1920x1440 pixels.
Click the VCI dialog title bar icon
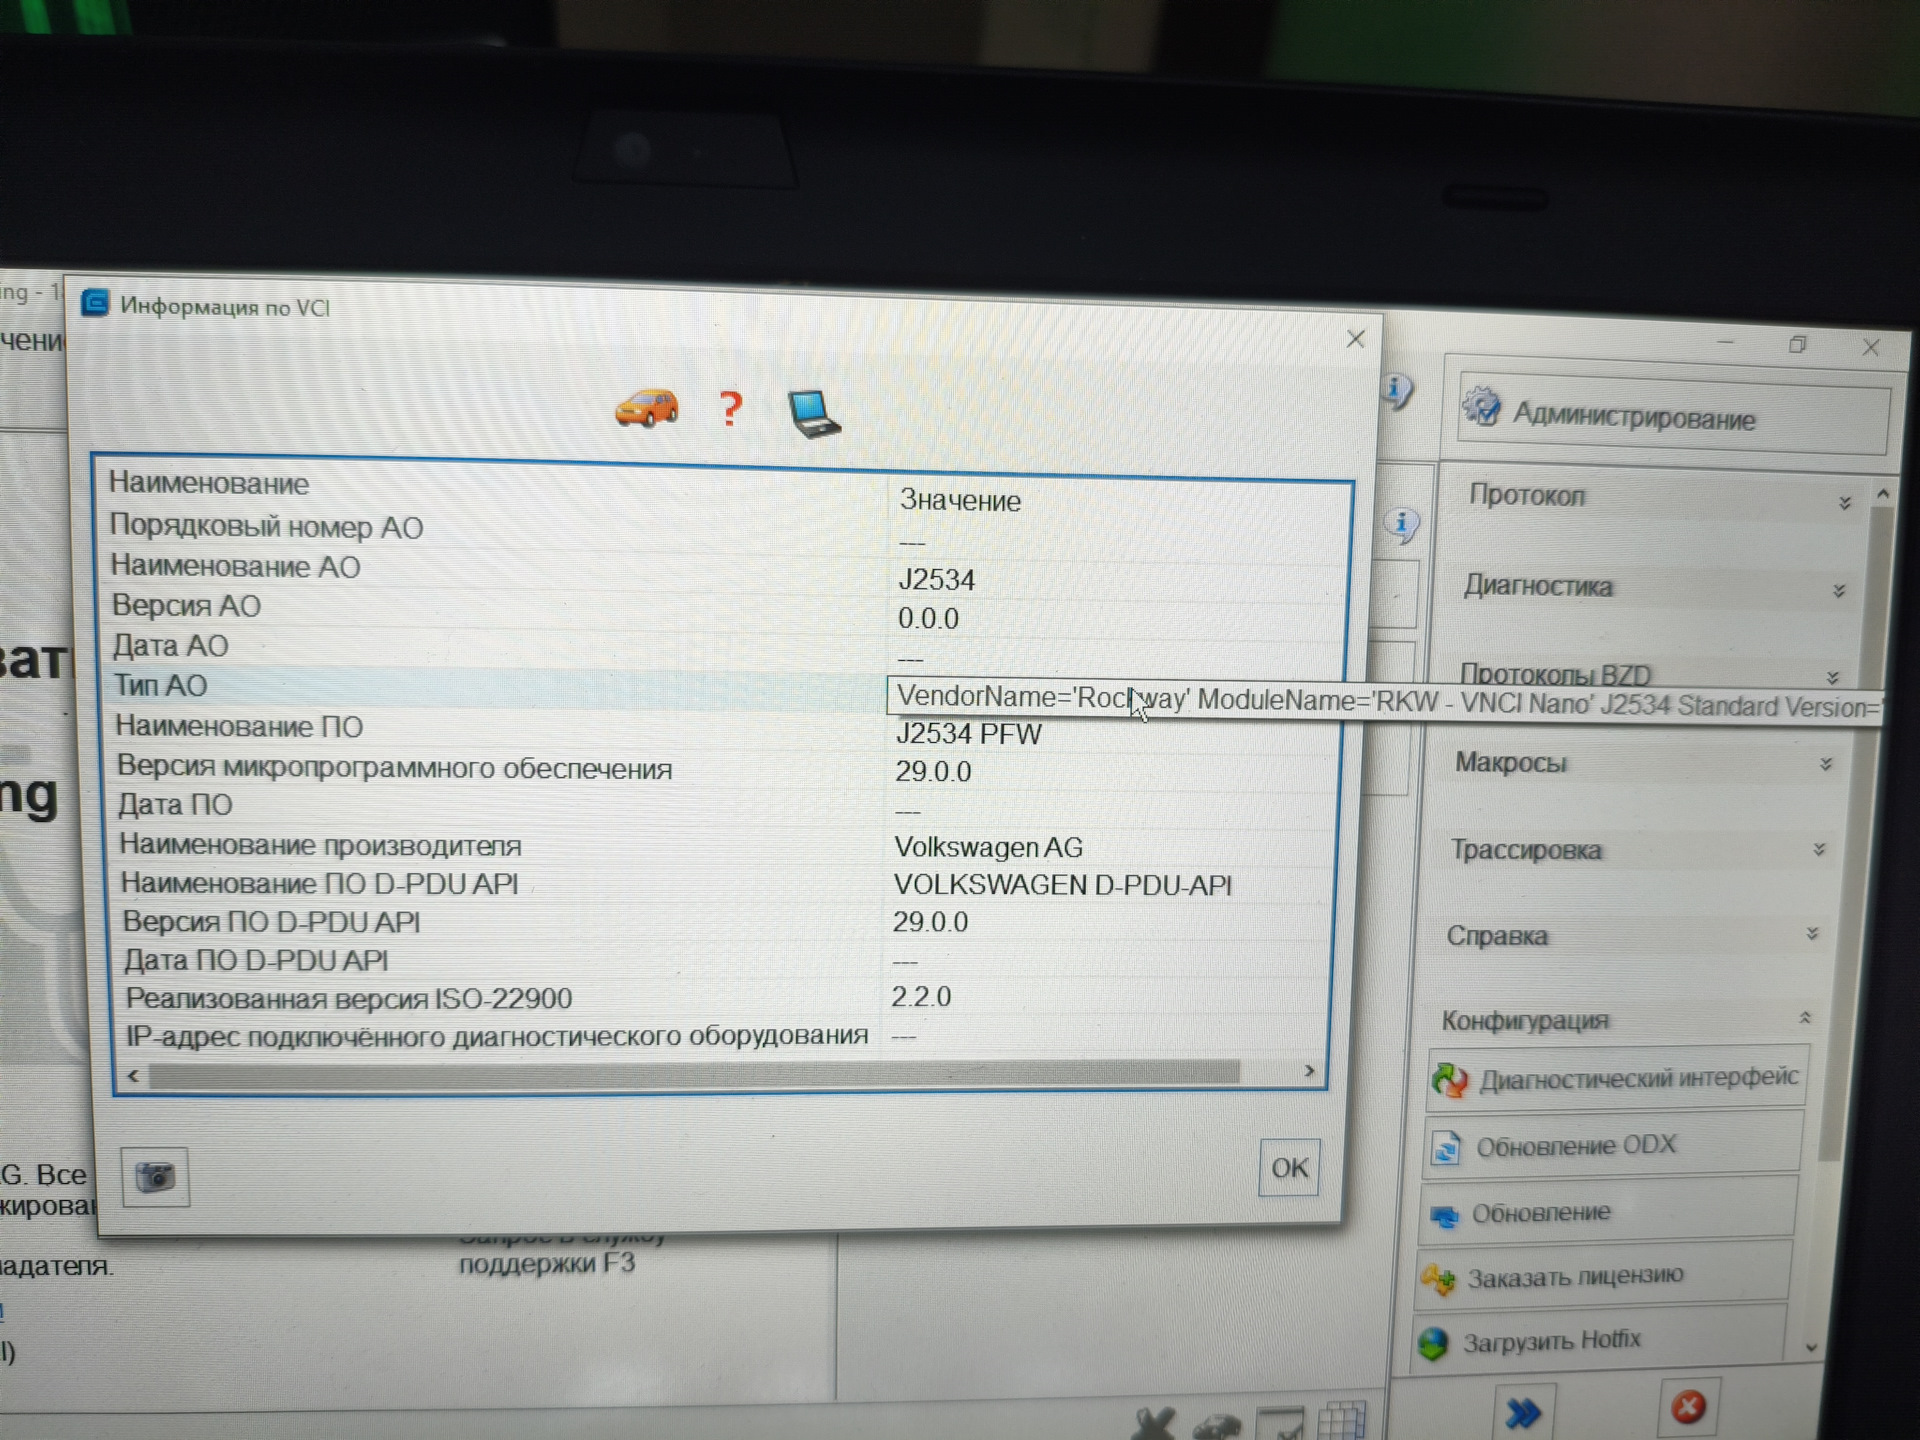pos(95,303)
